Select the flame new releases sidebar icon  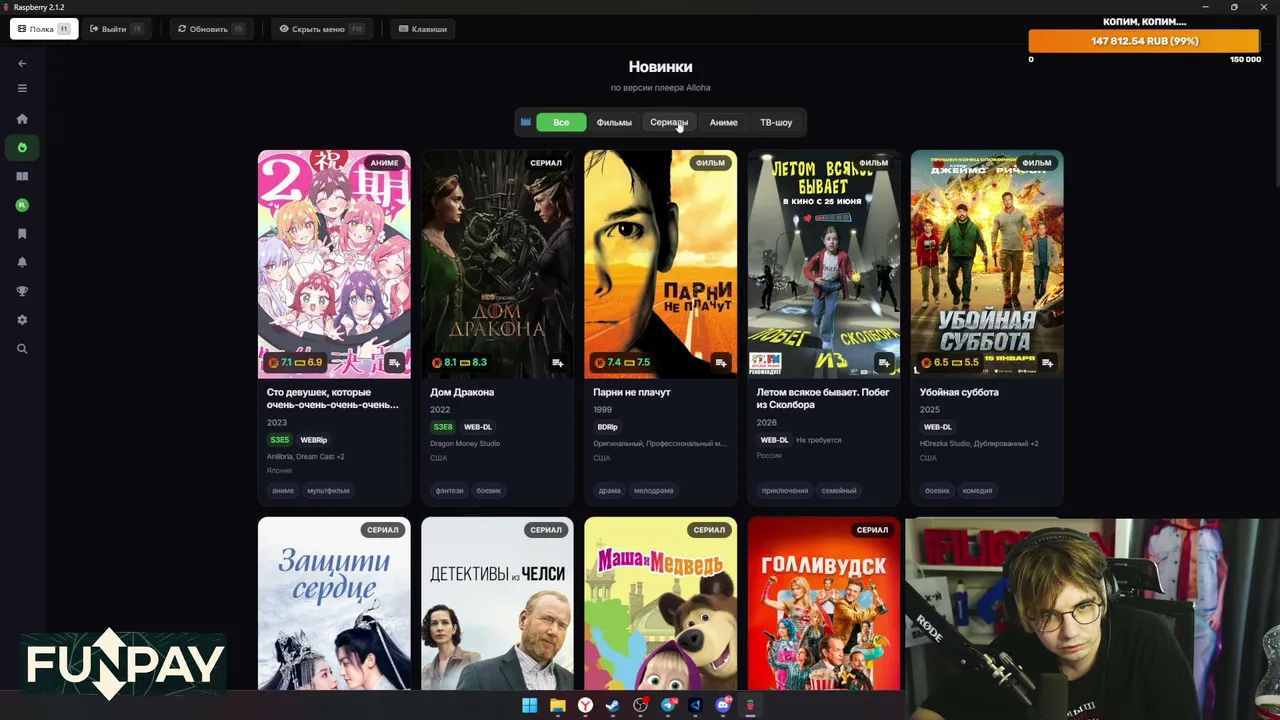pos(22,148)
